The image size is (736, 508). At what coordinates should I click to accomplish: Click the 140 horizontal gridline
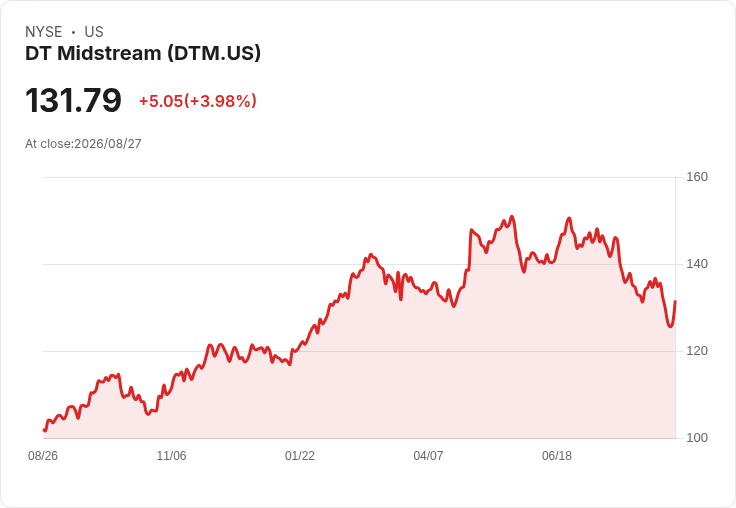click(359, 264)
